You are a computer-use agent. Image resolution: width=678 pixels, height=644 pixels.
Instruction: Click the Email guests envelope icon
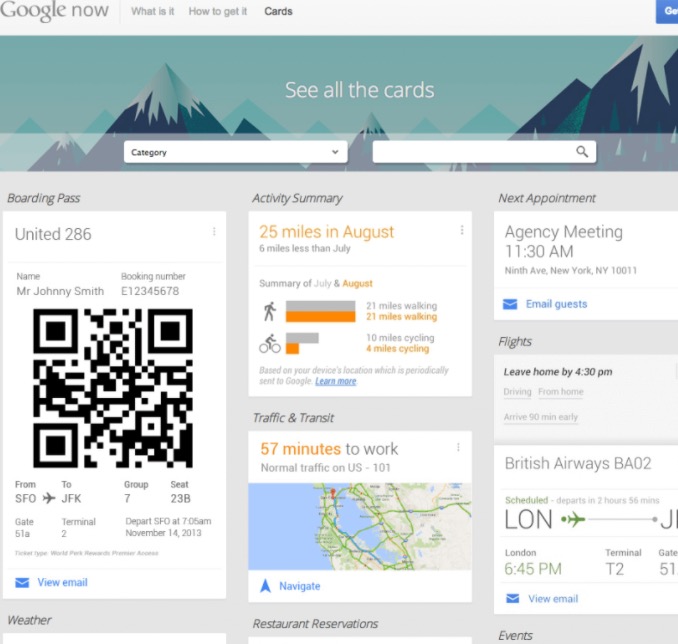click(510, 304)
